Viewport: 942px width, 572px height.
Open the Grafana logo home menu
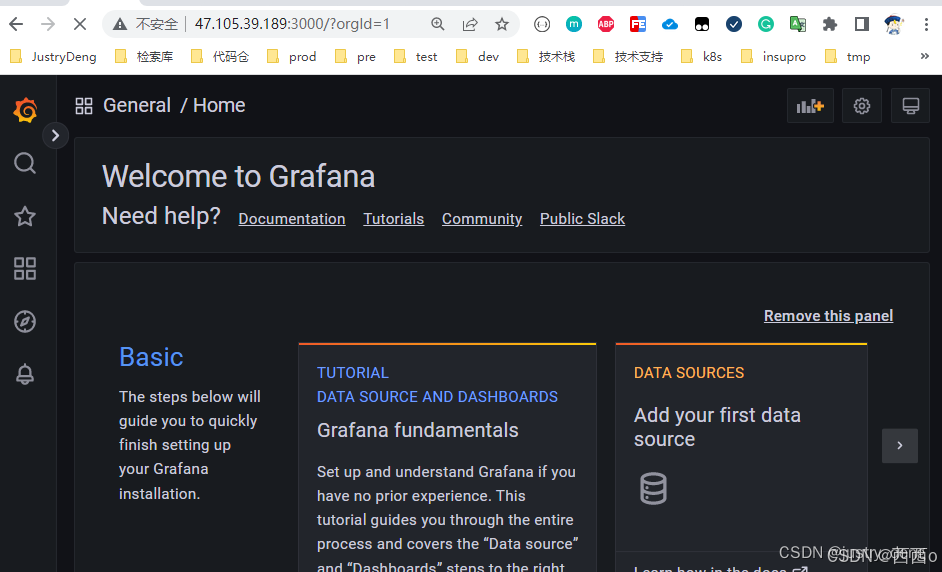(25, 110)
